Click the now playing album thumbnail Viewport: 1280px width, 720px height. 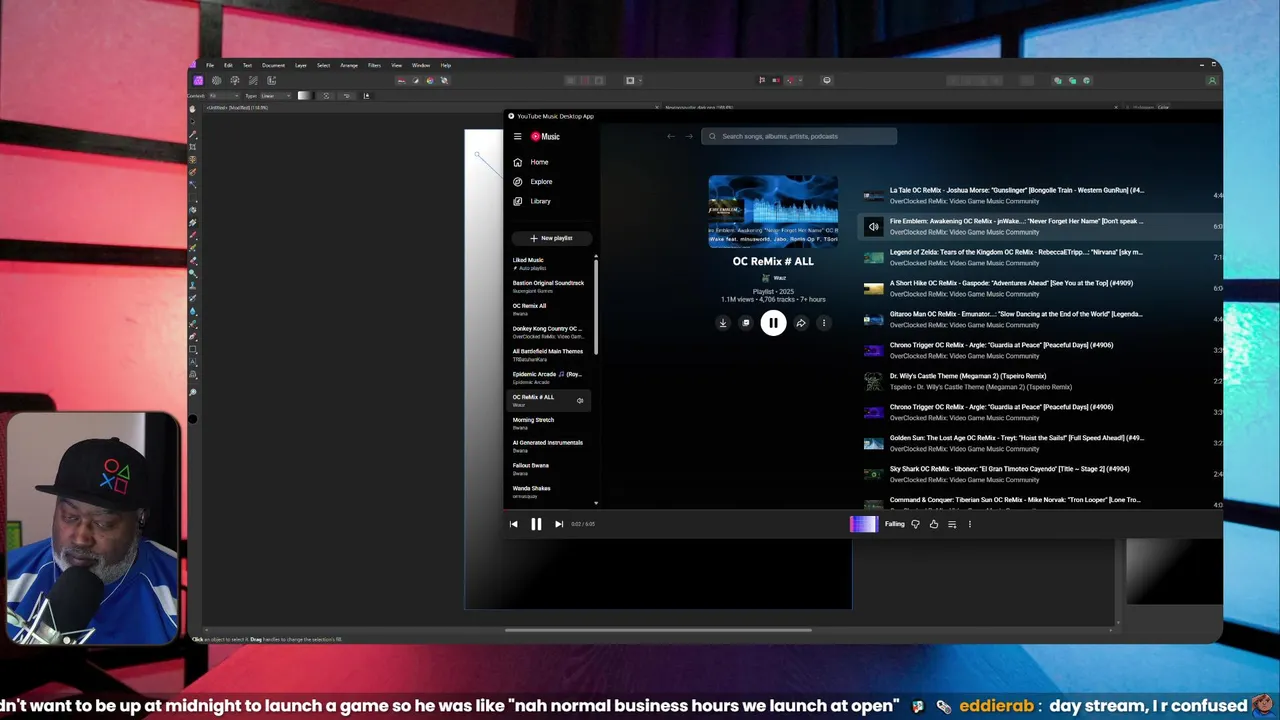[x=863, y=524]
